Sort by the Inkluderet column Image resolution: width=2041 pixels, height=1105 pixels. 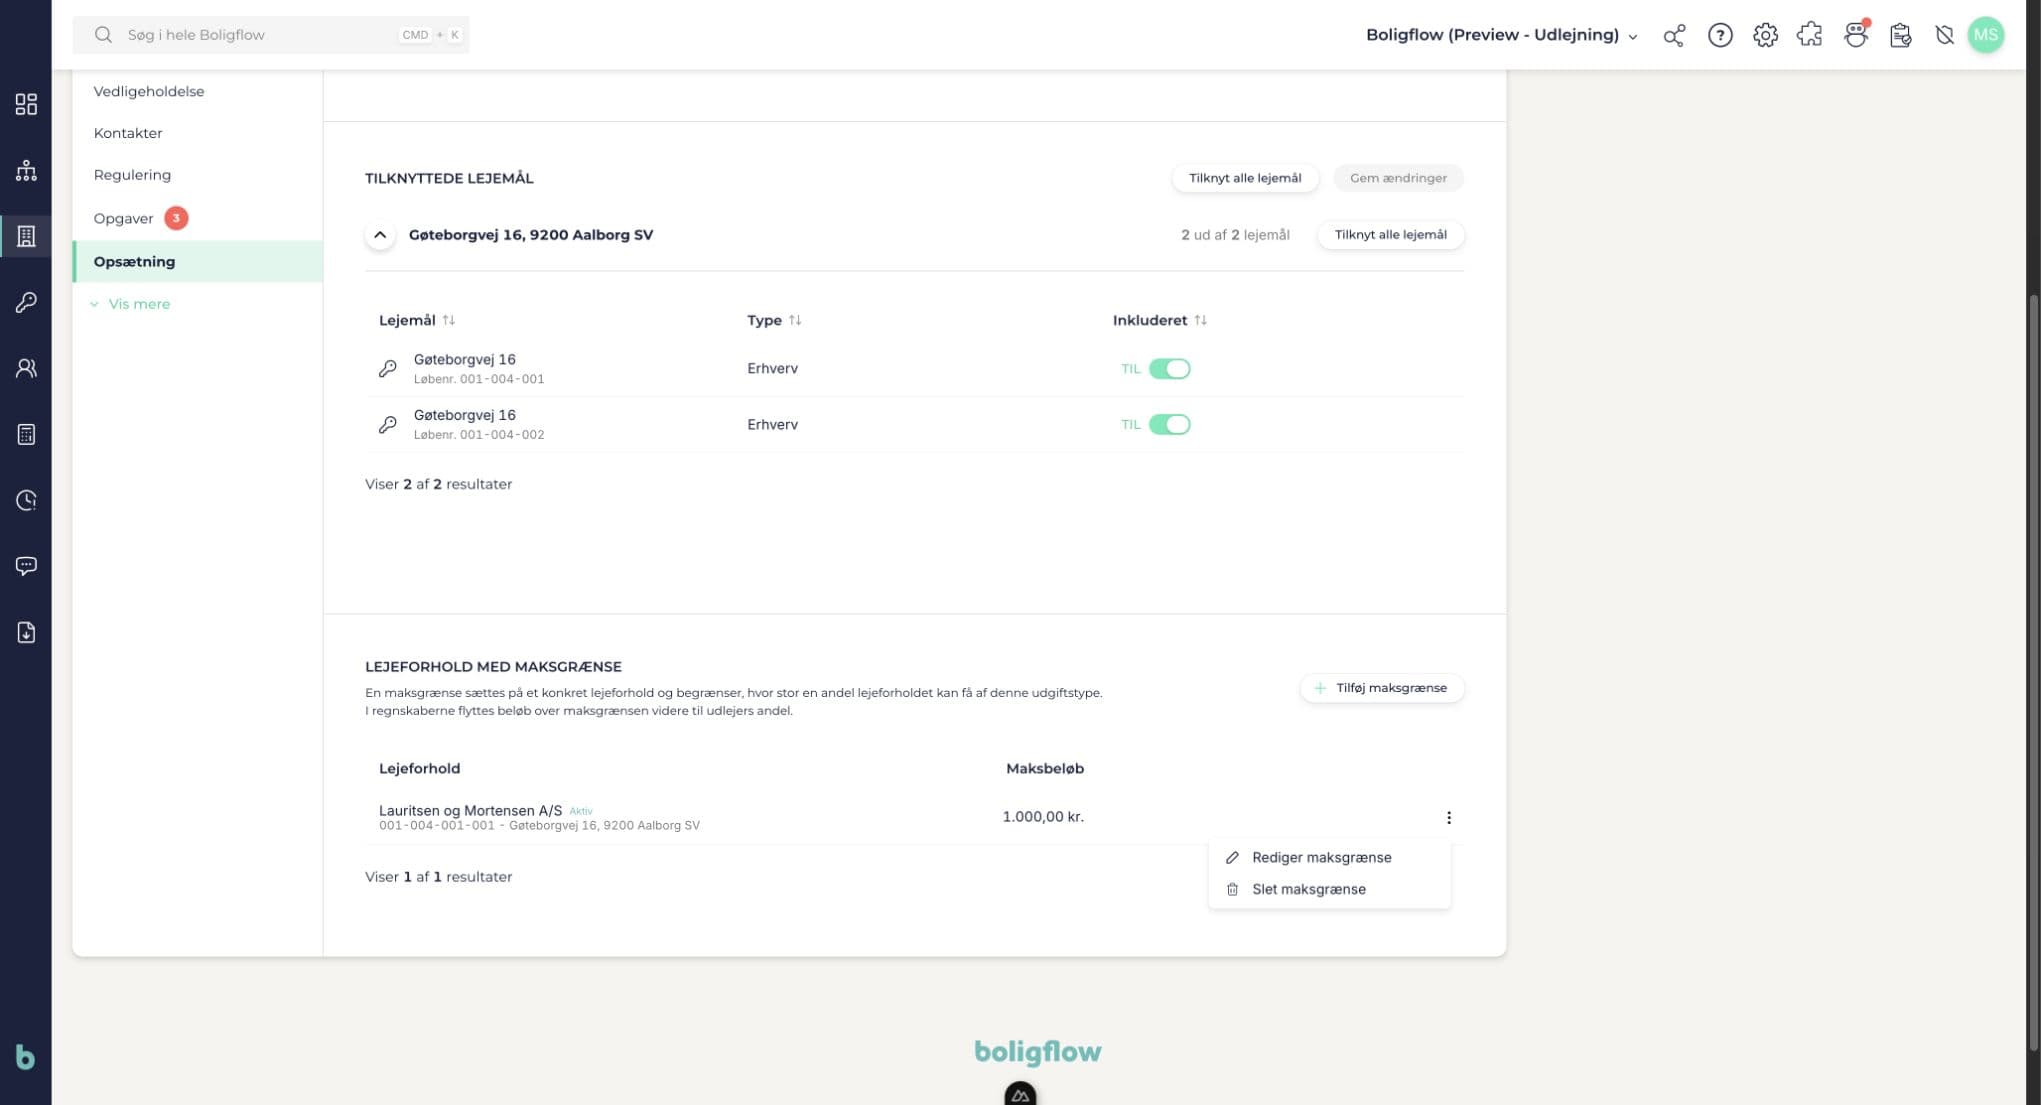point(1160,320)
